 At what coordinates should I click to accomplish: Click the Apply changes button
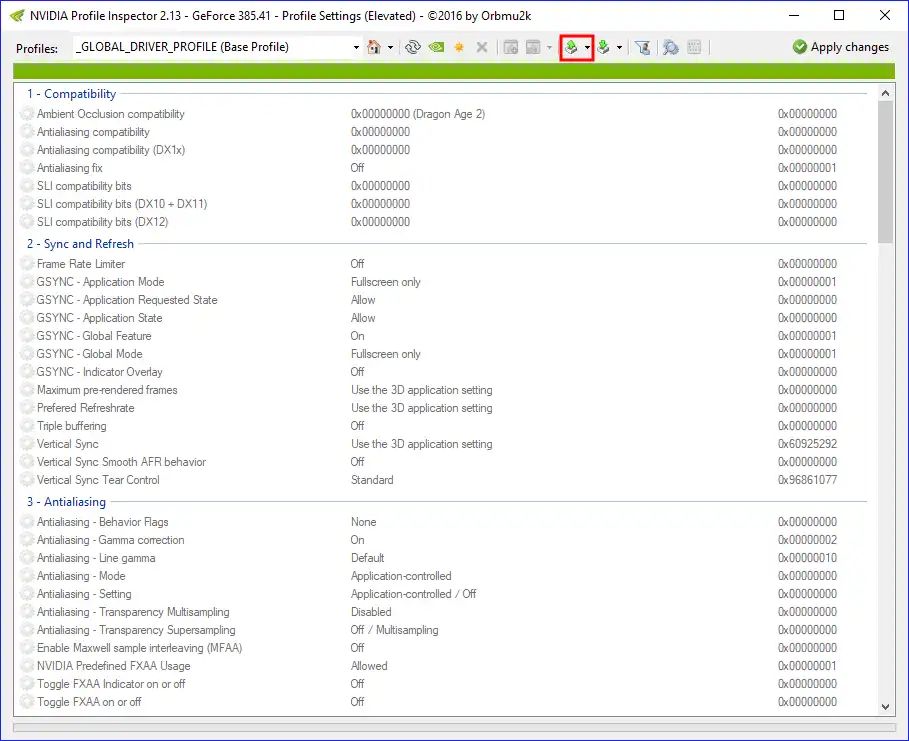[841, 46]
